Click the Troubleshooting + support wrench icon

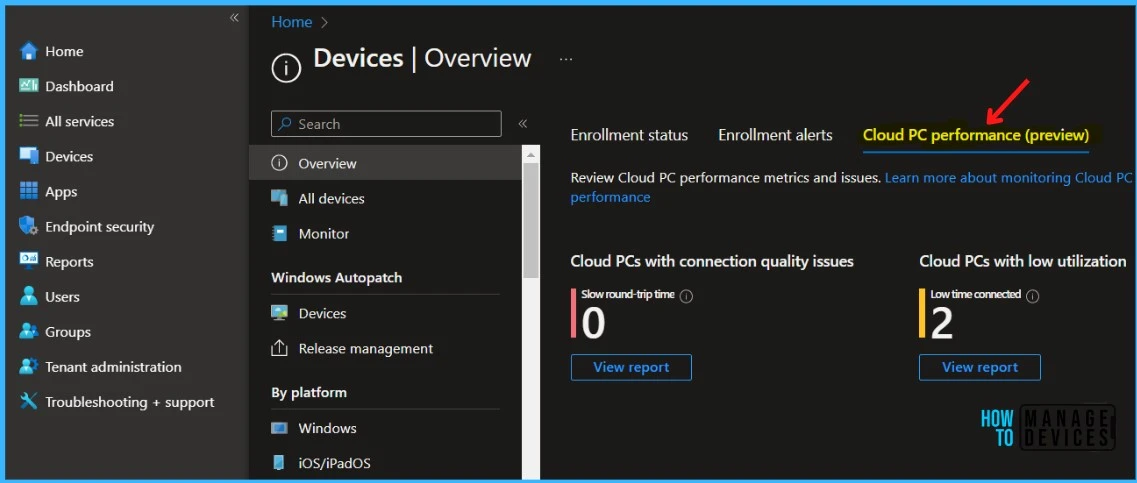(x=28, y=401)
